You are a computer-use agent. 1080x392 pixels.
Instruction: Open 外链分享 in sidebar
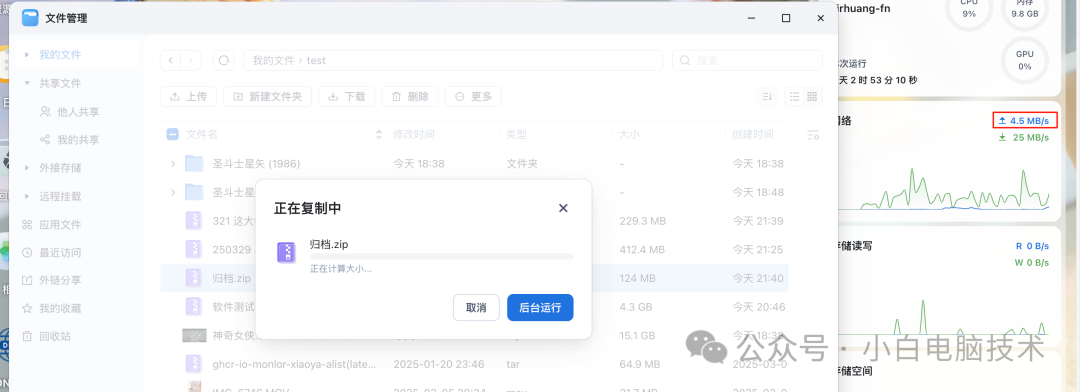[59, 280]
